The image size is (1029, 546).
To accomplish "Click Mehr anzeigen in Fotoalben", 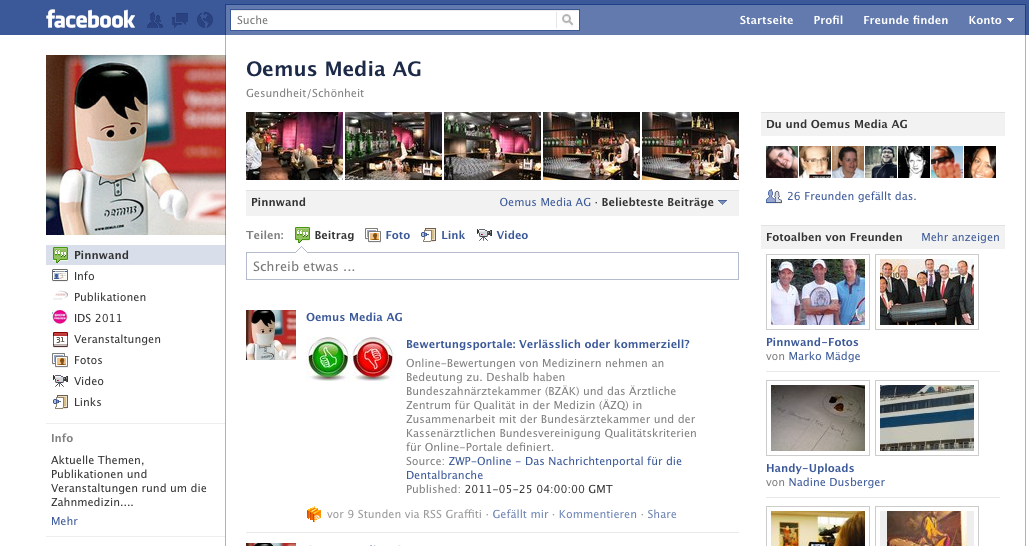I will [960, 237].
